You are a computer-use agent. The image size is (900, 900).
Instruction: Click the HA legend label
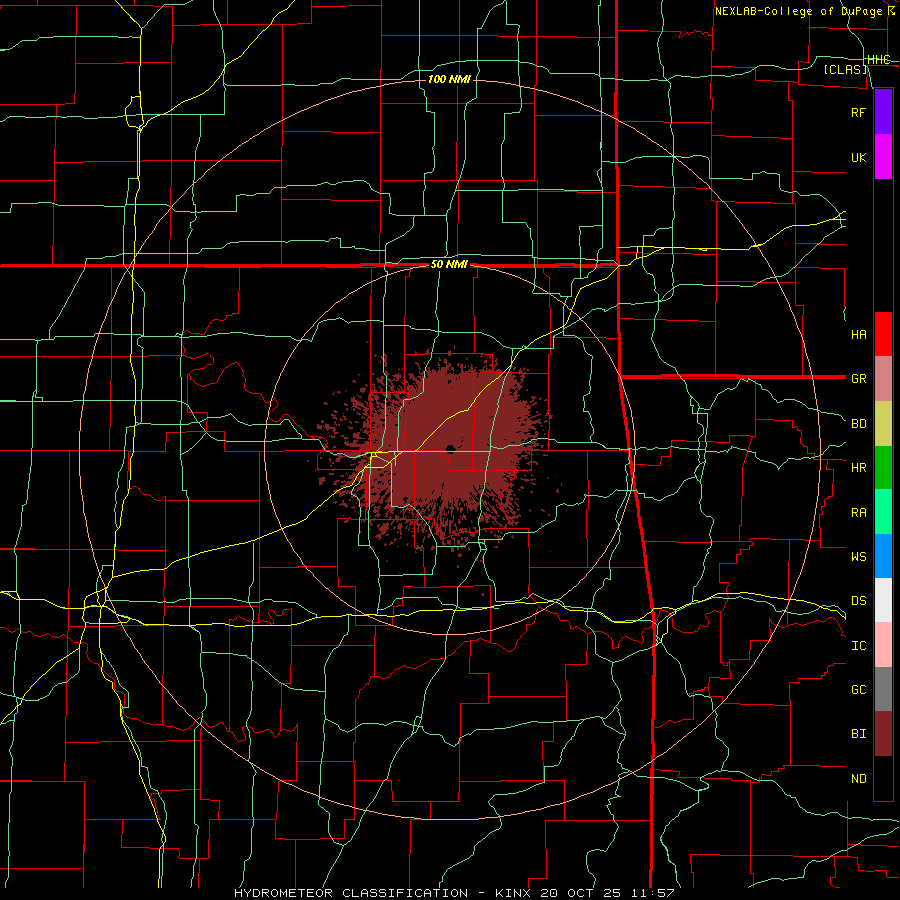[858, 335]
